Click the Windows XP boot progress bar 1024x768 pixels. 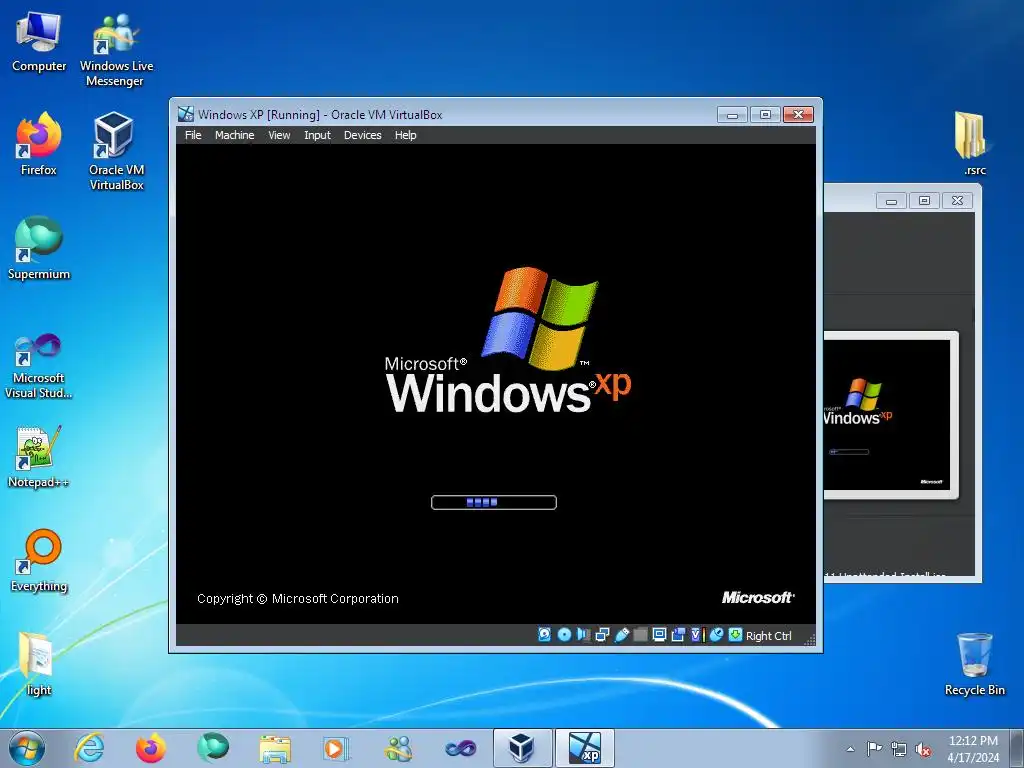494,502
